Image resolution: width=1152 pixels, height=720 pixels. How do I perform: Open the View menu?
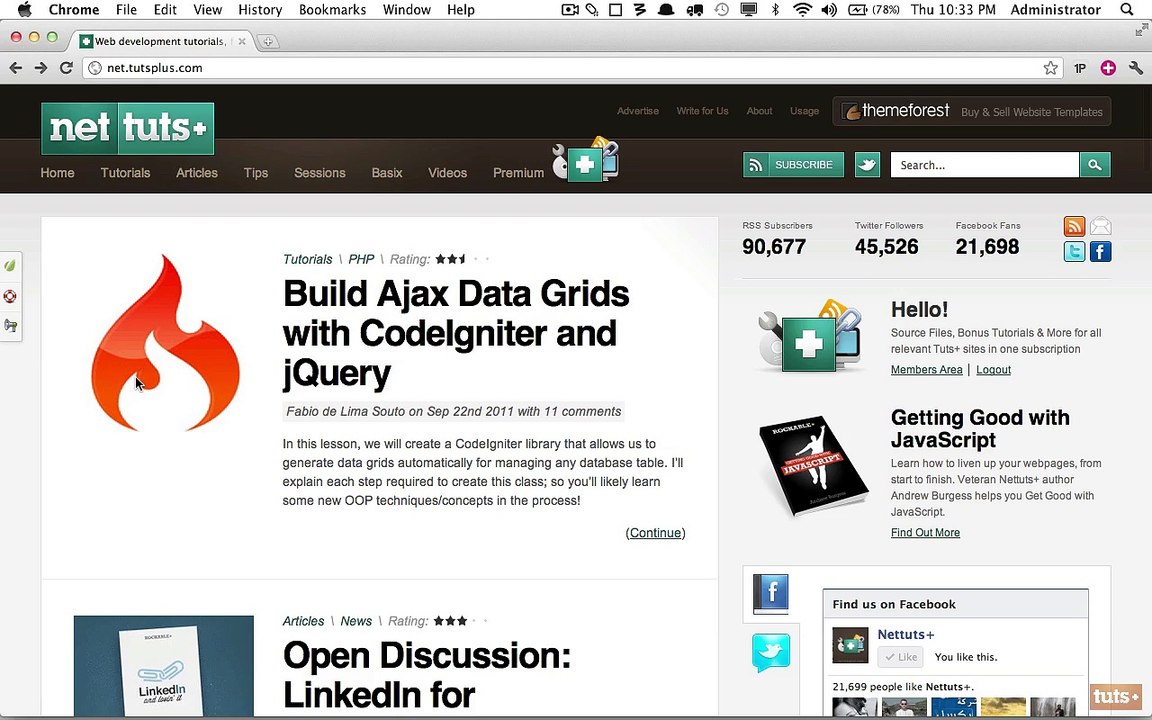coord(207,10)
